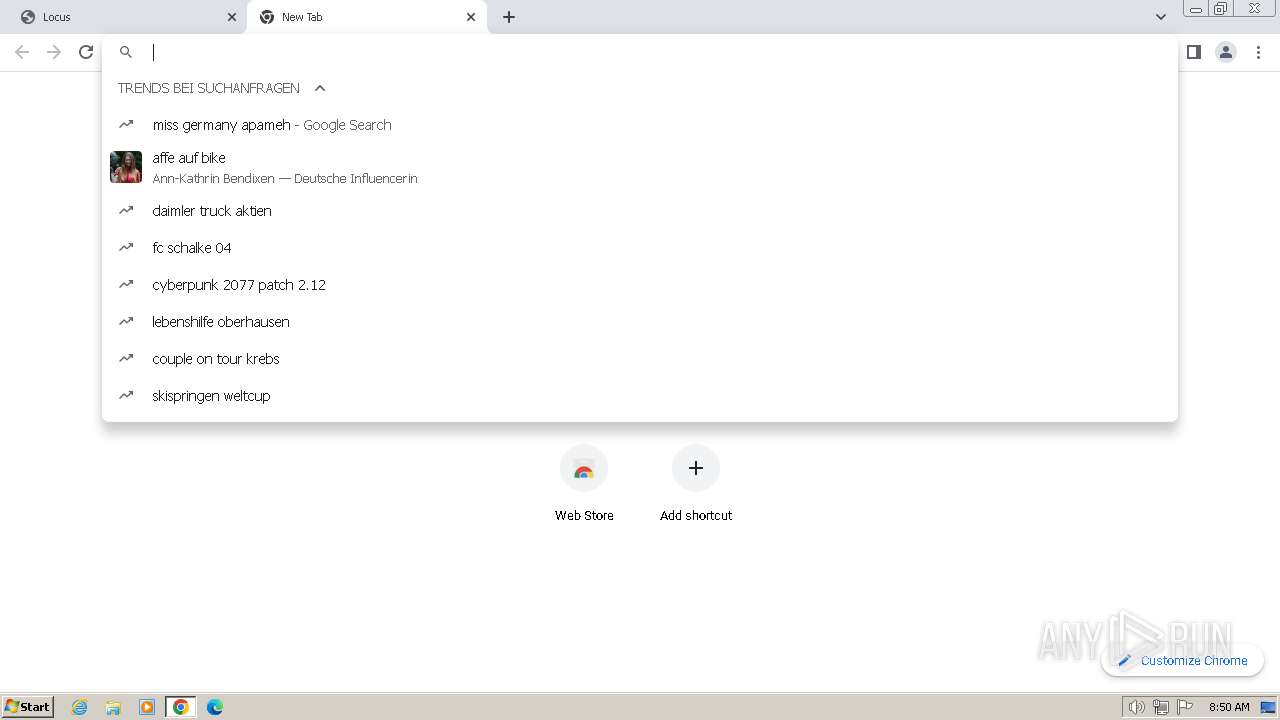Click the 8:50 AM system clock
This screenshot has height=720, width=1280.
click(x=1229, y=707)
